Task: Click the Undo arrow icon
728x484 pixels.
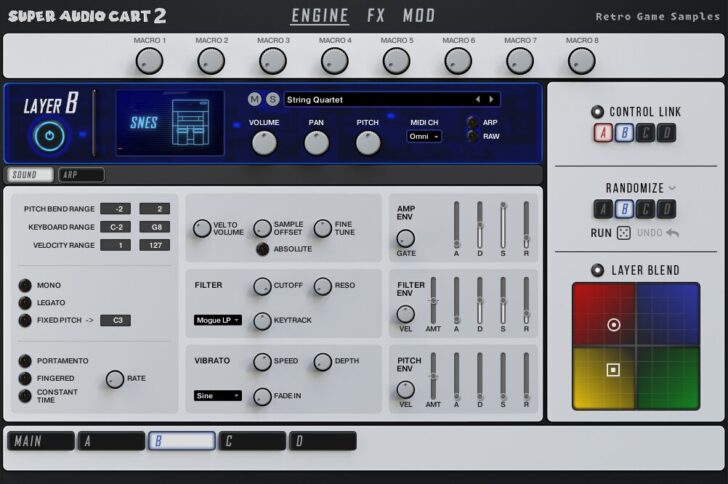Action: click(672, 233)
